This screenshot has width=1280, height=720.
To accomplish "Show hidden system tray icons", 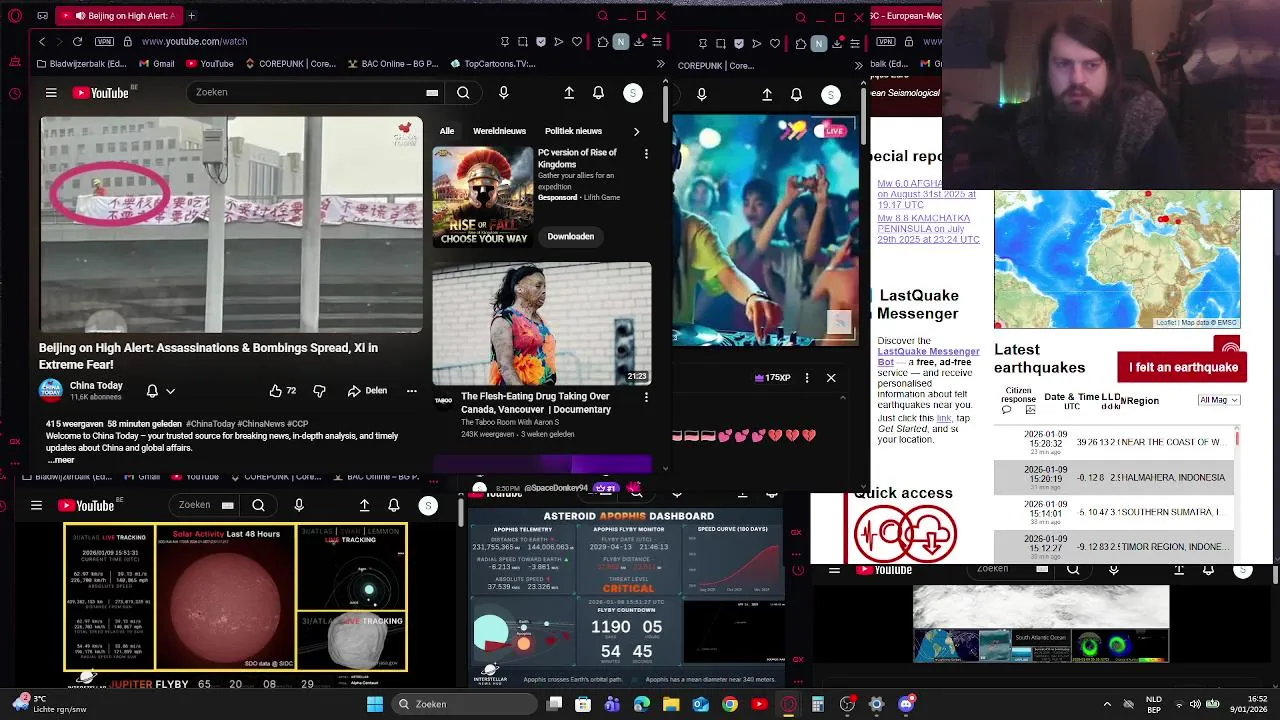I will coord(1107,704).
